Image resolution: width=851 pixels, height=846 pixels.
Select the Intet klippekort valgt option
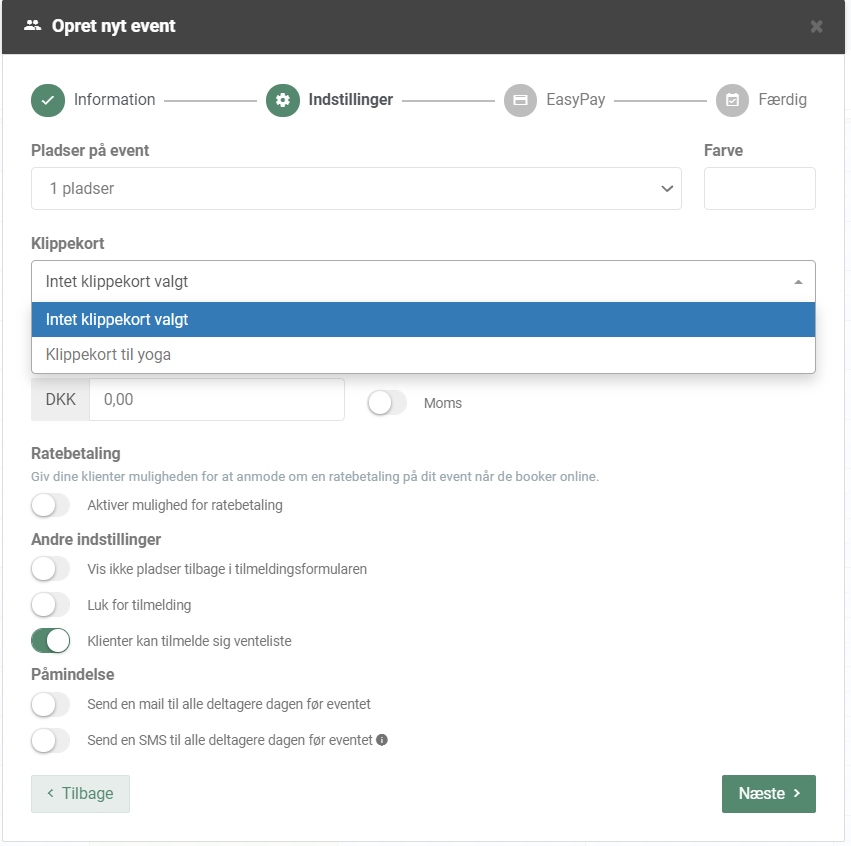(423, 320)
